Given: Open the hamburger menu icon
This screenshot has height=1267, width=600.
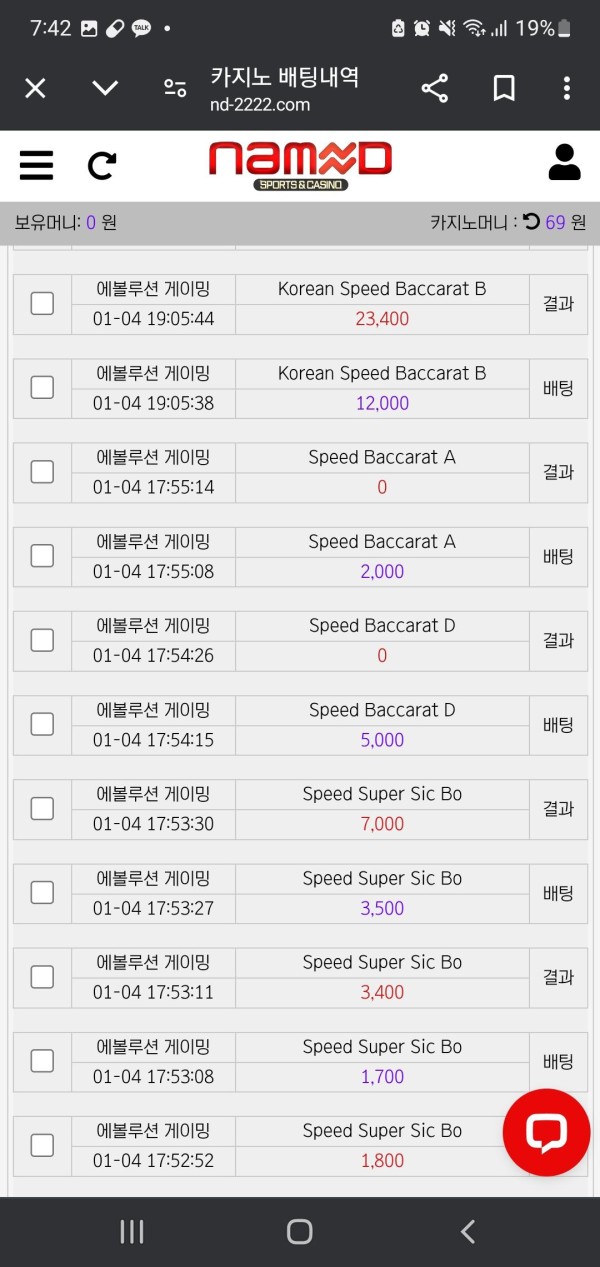Looking at the screenshot, I should click(36, 165).
